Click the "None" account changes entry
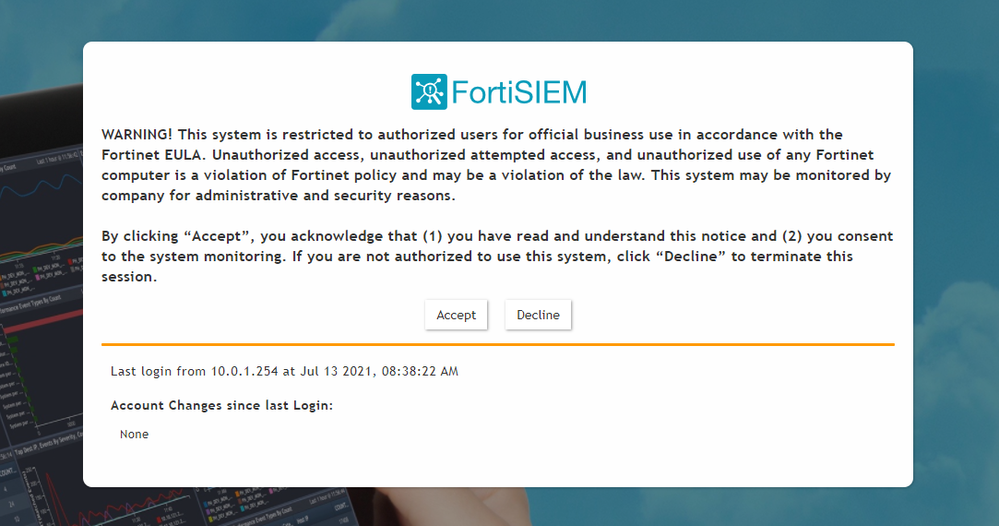Image resolution: width=999 pixels, height=526 pixels. pyautogui.click(x=134, y=434)
